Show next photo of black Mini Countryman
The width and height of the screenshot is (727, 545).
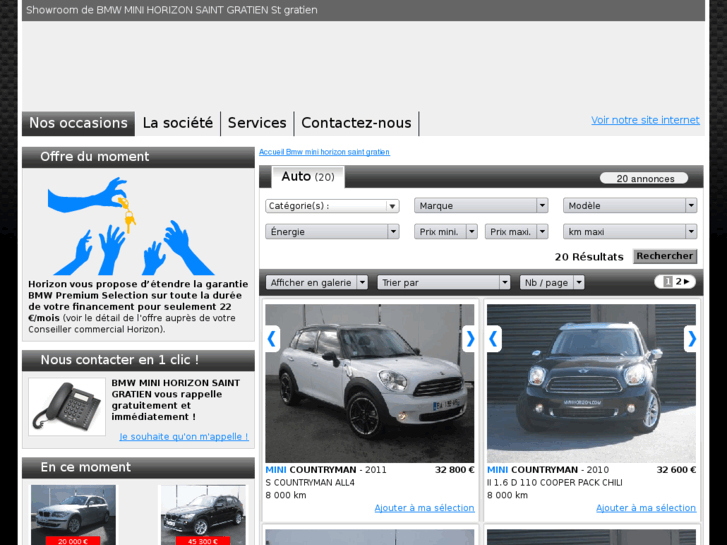[x=690, y=339]
